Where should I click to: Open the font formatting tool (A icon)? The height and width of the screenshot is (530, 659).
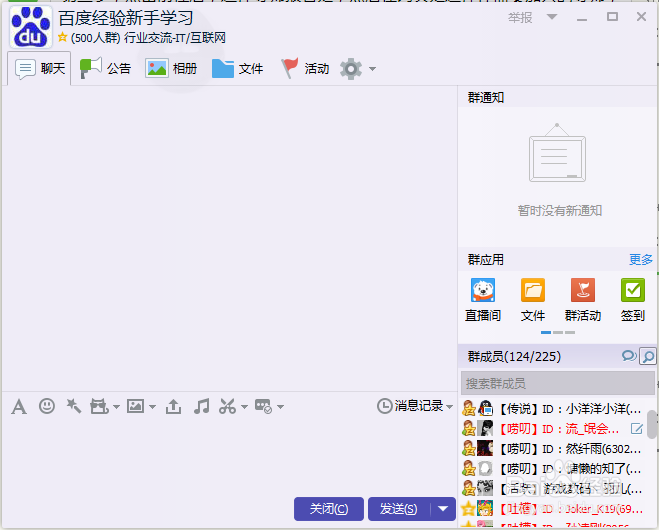19,406
